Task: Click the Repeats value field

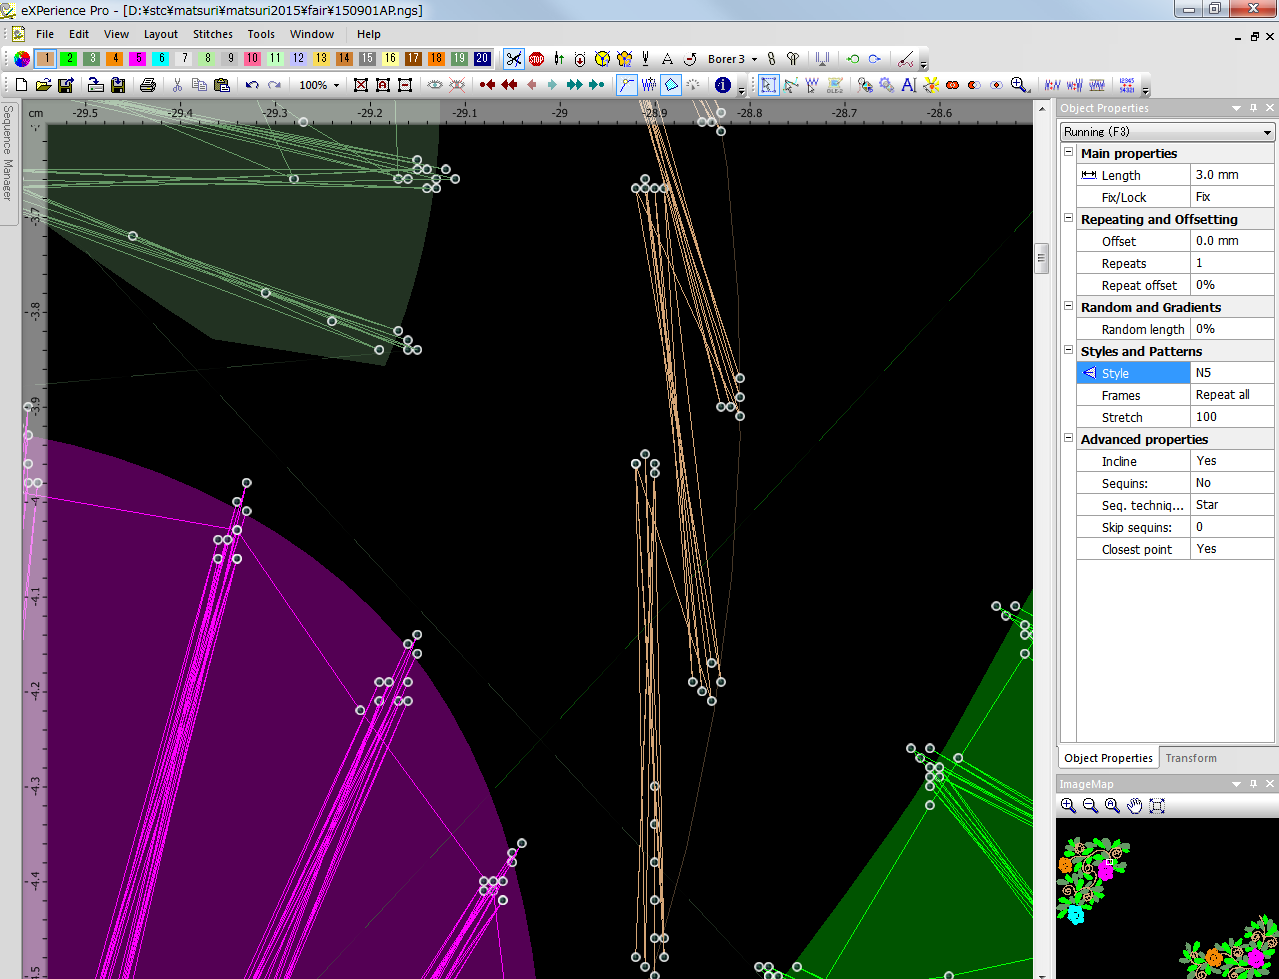Action: tap(1232, 263)
